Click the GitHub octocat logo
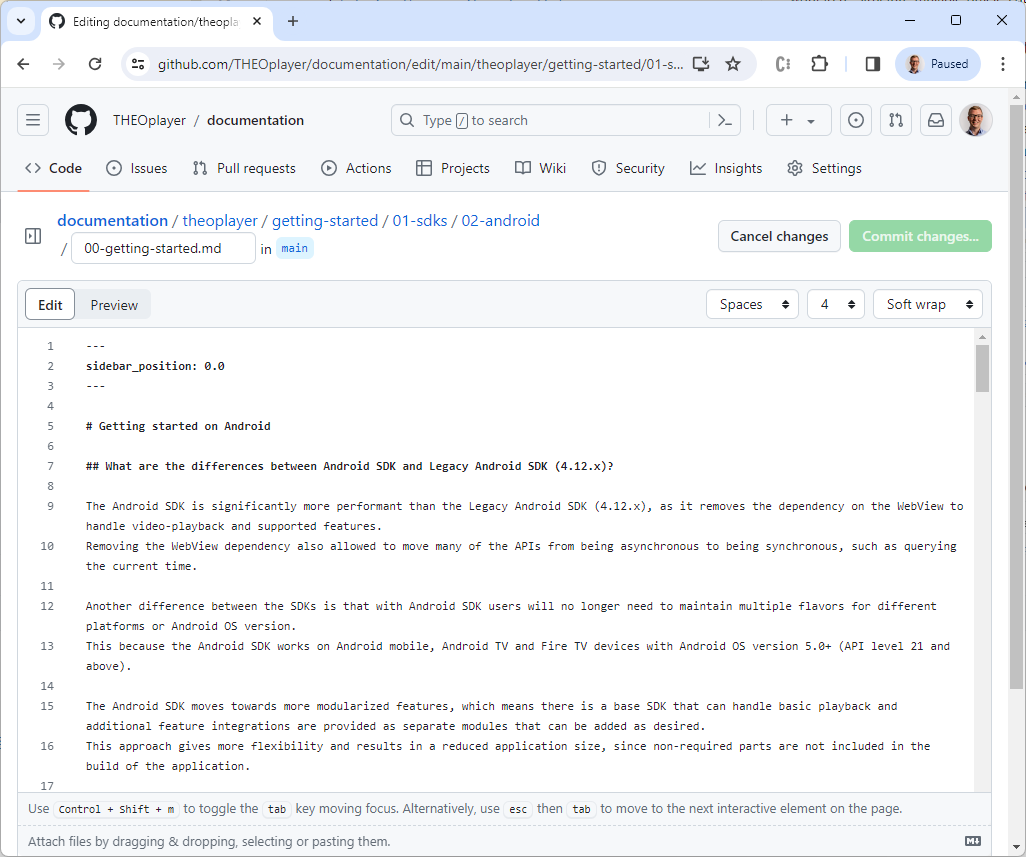Viewport: 1026px width, 857px height. click(x=81, y=120)
